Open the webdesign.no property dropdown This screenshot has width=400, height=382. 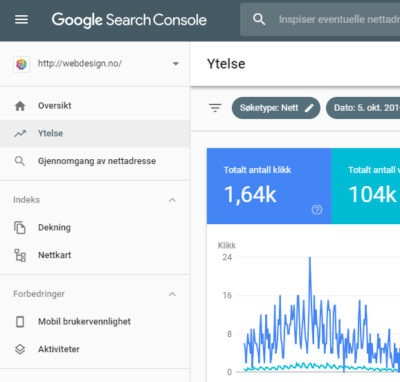(95, 64)
